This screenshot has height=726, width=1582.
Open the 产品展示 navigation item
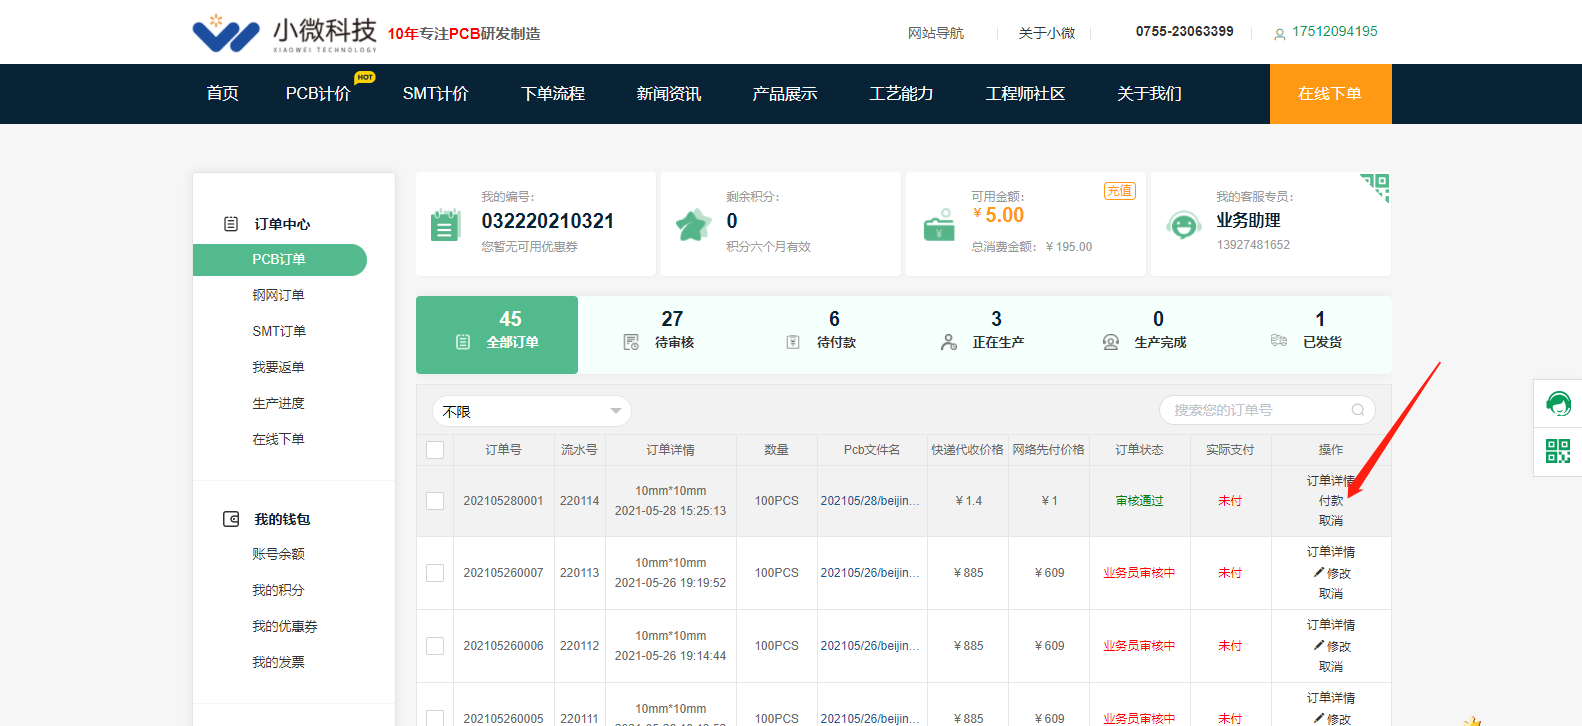tap(784, 94)
